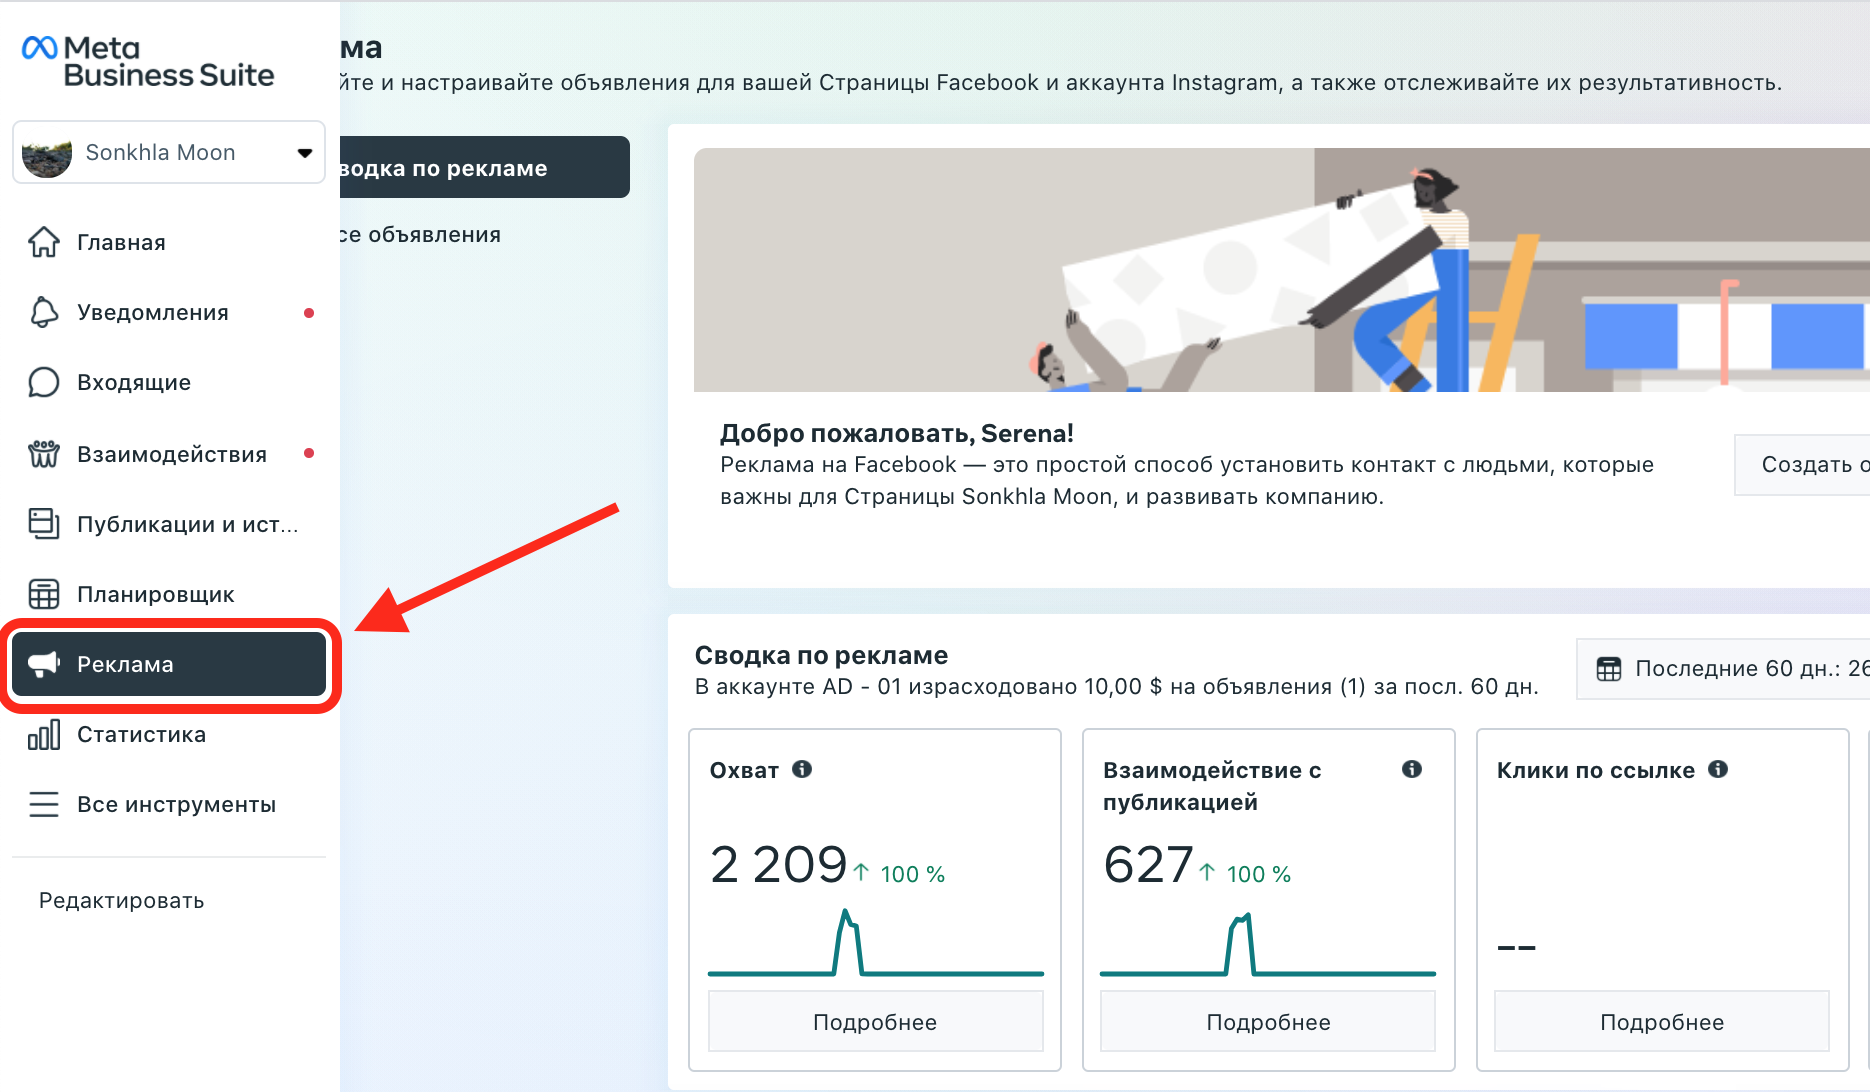Image resolution: width=1870 pixels, height=1092 pixels.
Task: Open the Sonkhla Moon account dropdown
Action: coord(169,152)
